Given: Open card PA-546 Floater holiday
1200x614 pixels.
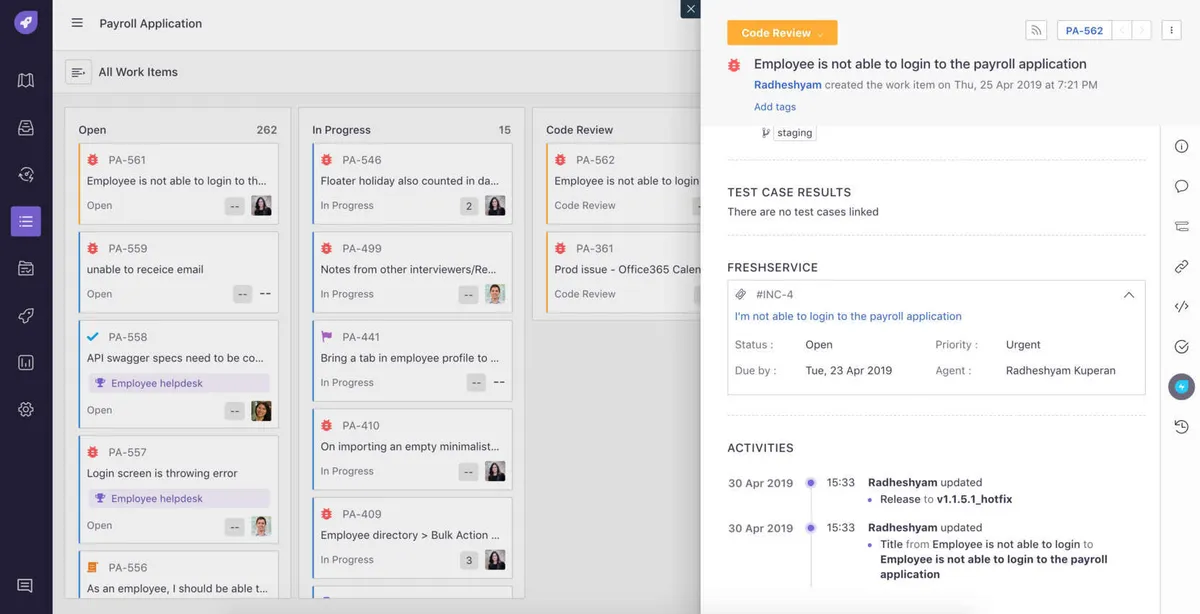Looking at the screenshot, I should click(412, 183).
